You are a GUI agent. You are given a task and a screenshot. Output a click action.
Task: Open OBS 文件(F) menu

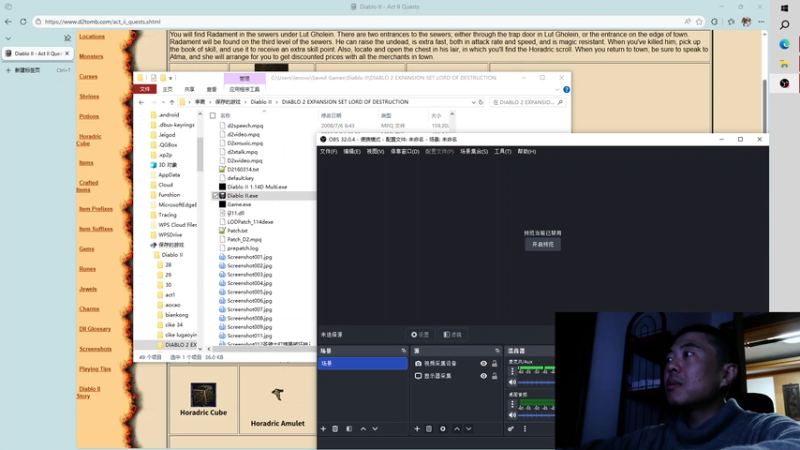point(328,152)
